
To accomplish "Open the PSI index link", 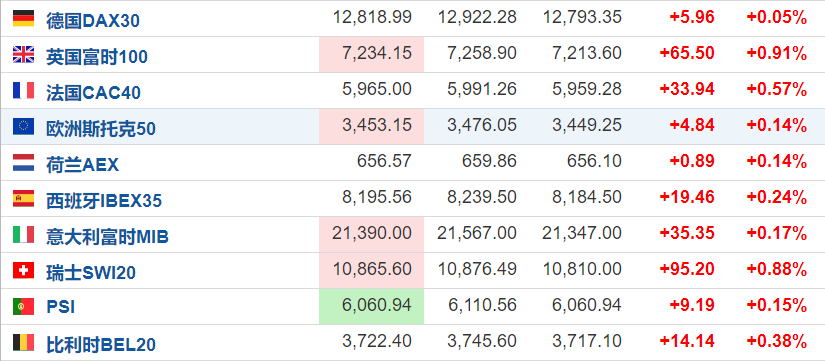I will click(x=61, y=307).
